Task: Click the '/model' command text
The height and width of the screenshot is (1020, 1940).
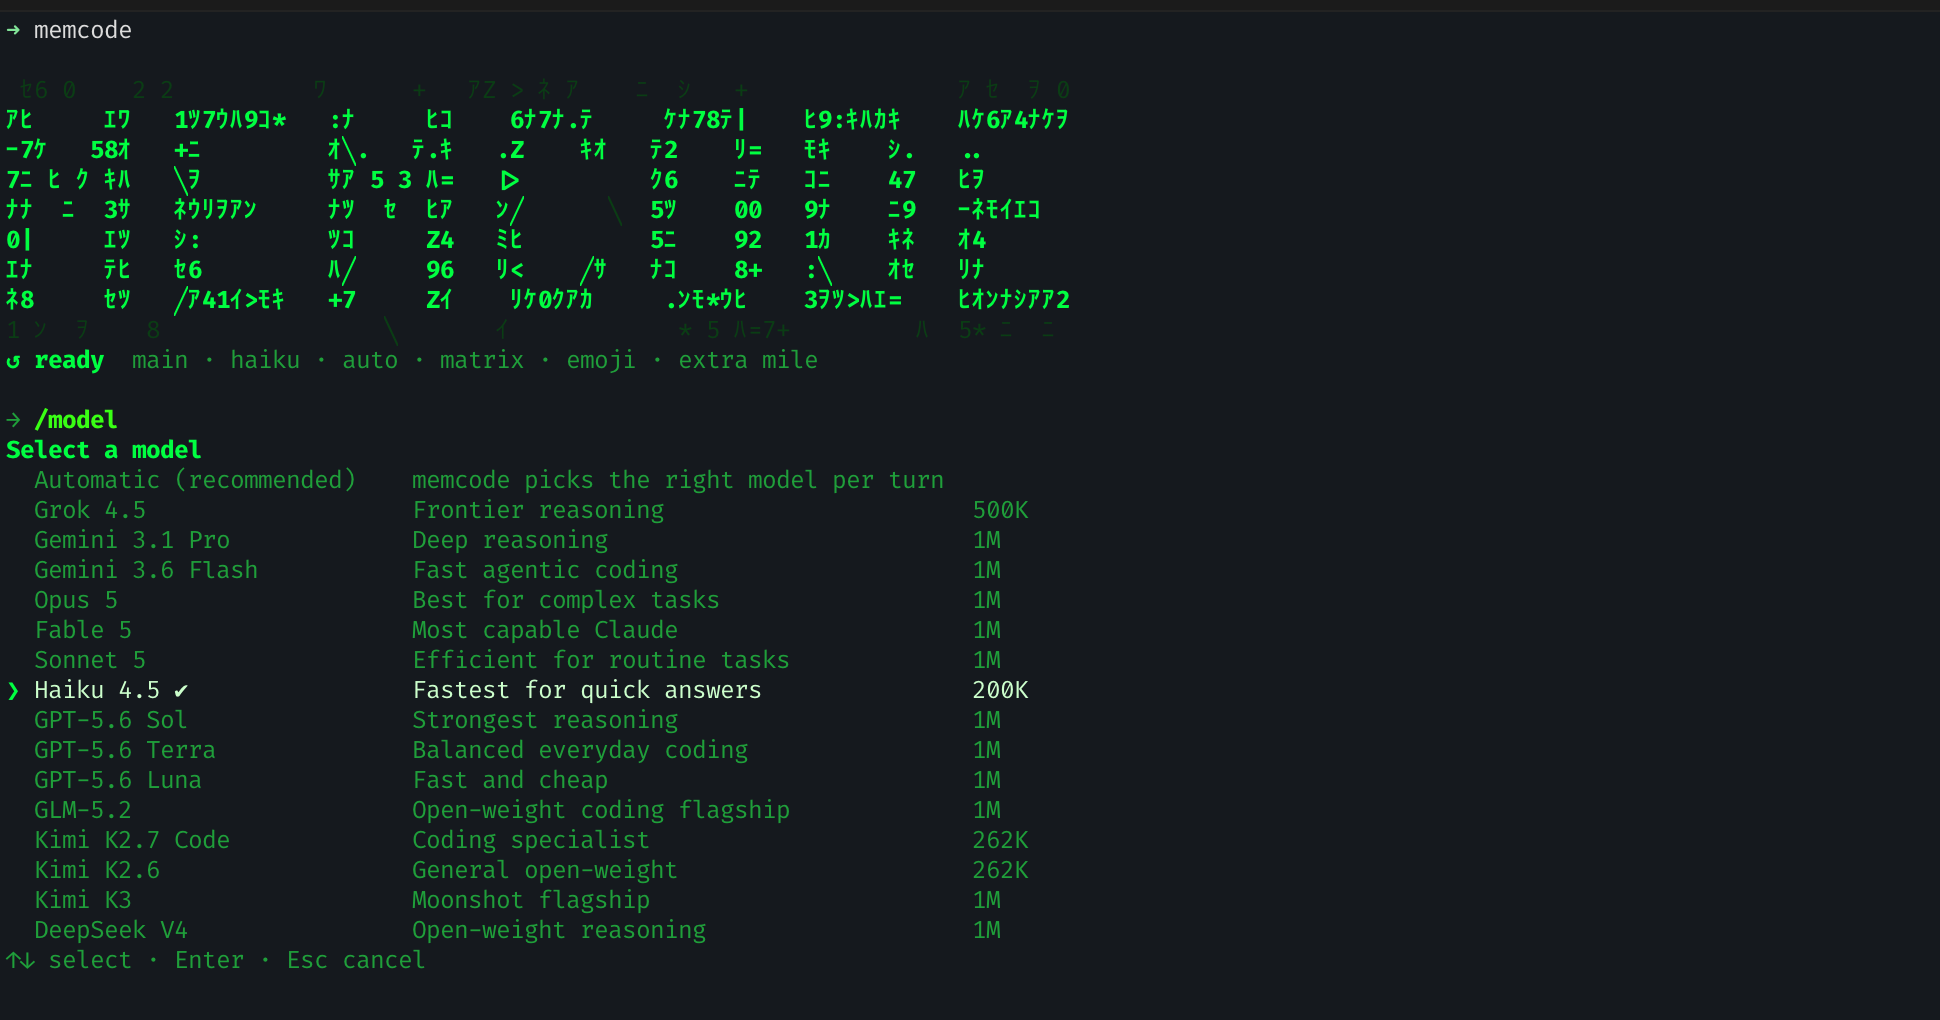Action: pyautogui.click(x=76, y=420)
